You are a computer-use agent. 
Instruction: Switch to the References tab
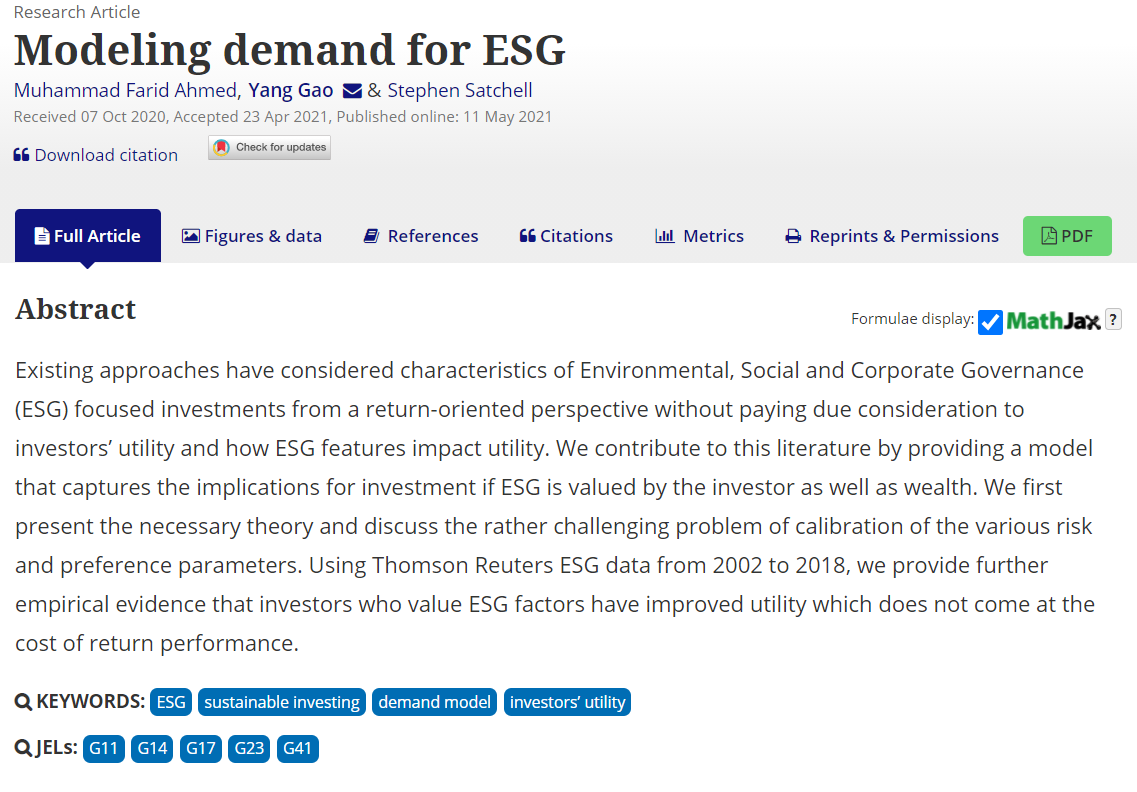pos(421,236)
